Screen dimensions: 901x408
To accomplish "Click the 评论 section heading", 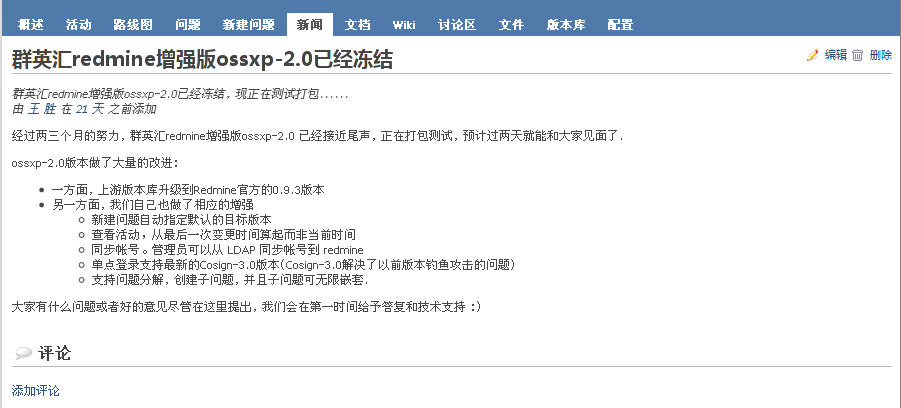I will click(x=54, y=353).
